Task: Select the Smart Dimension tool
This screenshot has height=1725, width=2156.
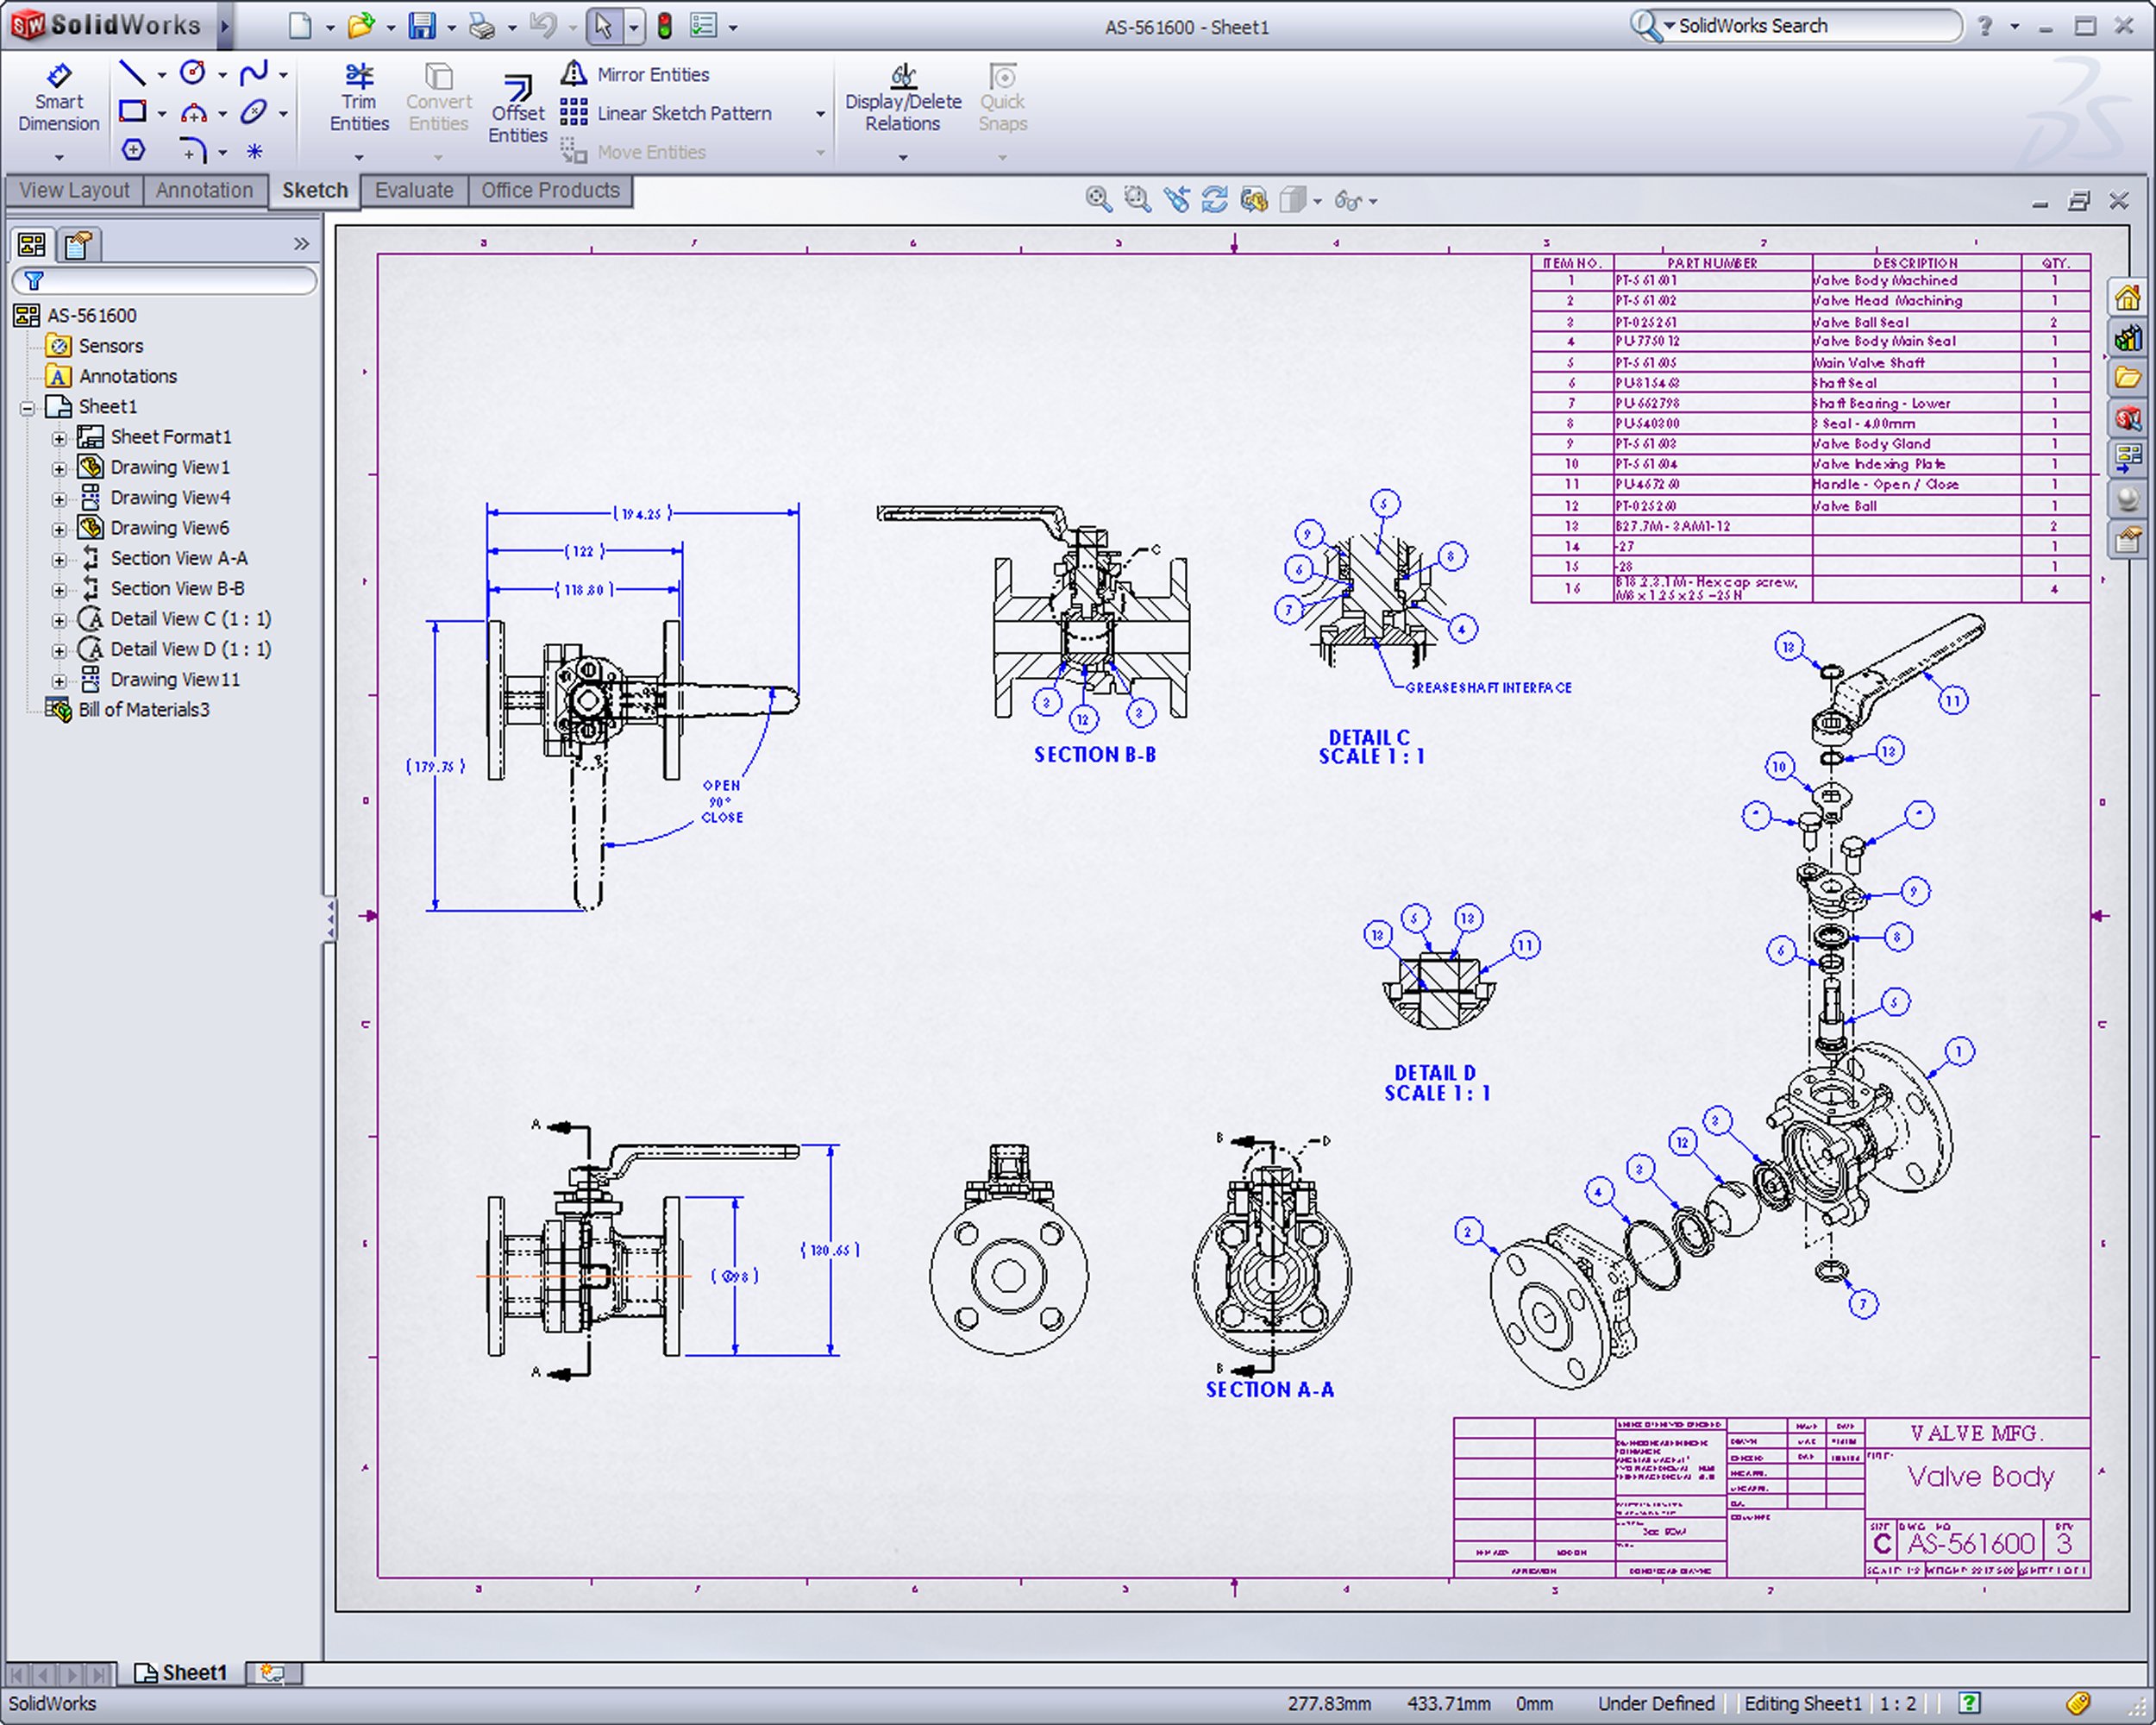Action: click(x=58, y=98)
